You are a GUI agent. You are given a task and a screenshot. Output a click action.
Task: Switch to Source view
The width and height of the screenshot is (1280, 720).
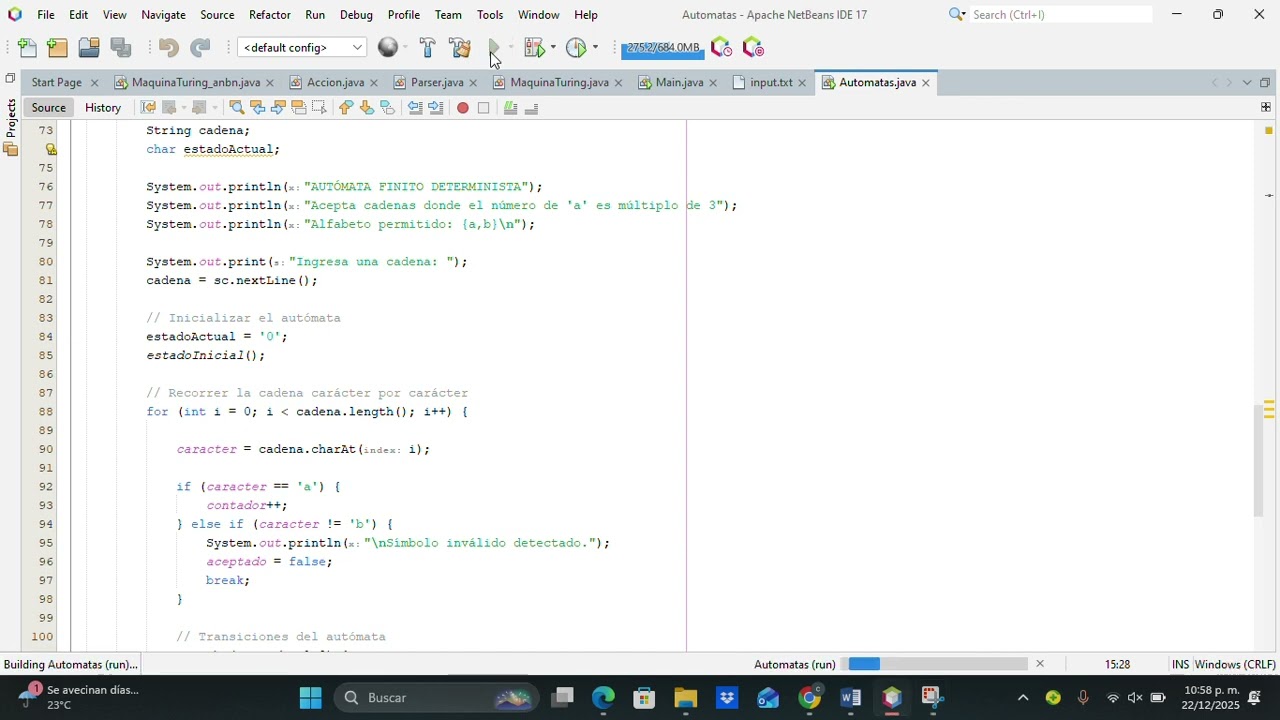point(48,107)
